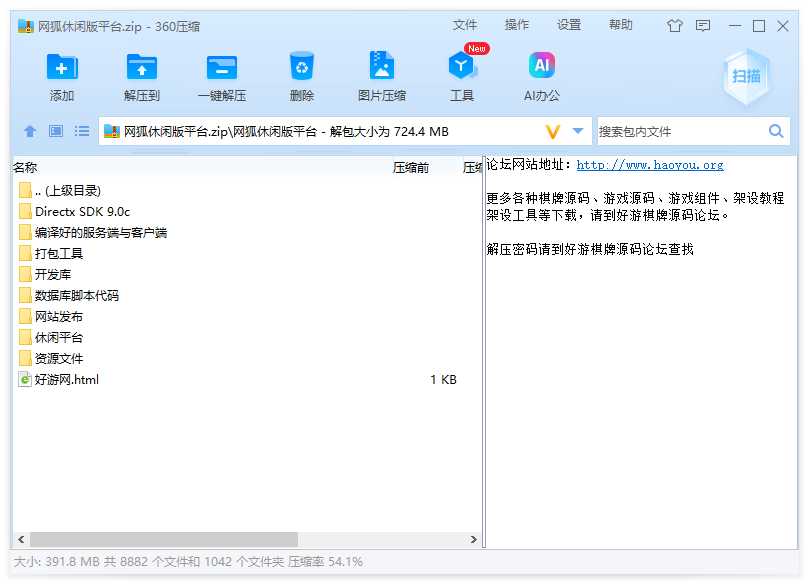The image size is (809, 584).
Task: Select the 开发库 folder icon
Action: click(x=25, y=274)
